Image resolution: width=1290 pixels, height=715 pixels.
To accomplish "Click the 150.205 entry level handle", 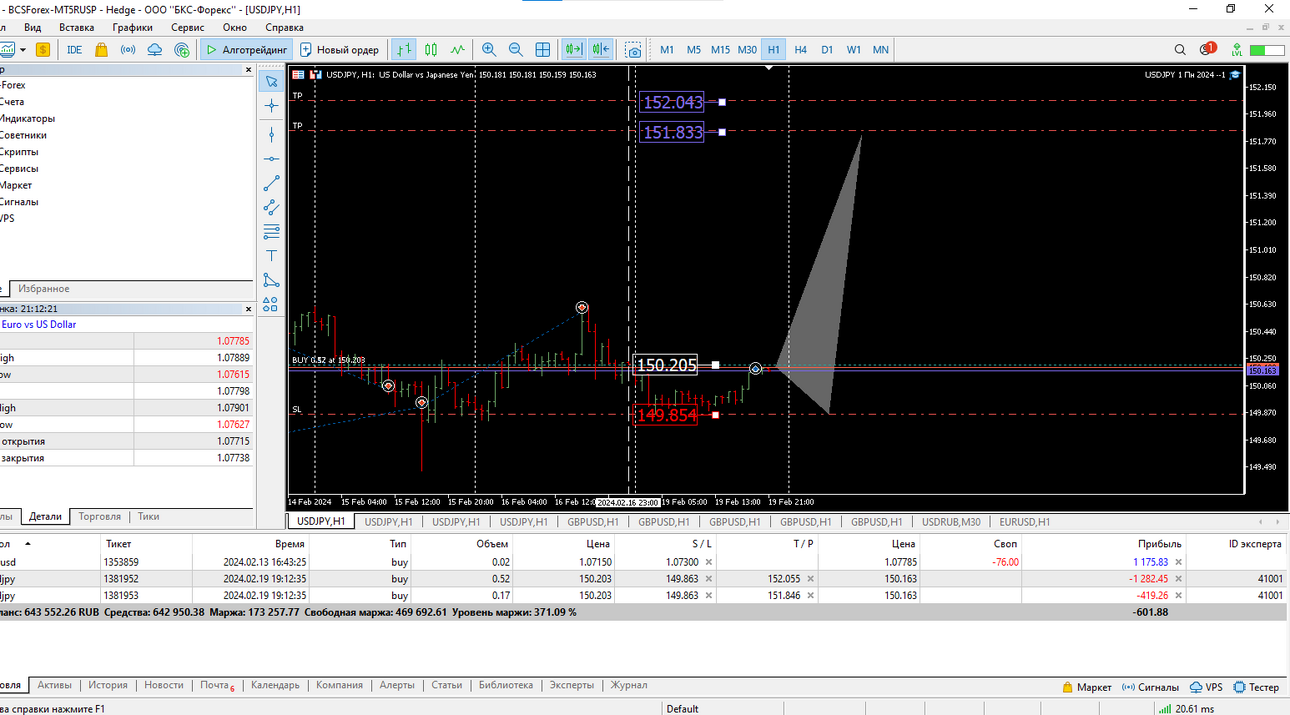I will 716,365.
